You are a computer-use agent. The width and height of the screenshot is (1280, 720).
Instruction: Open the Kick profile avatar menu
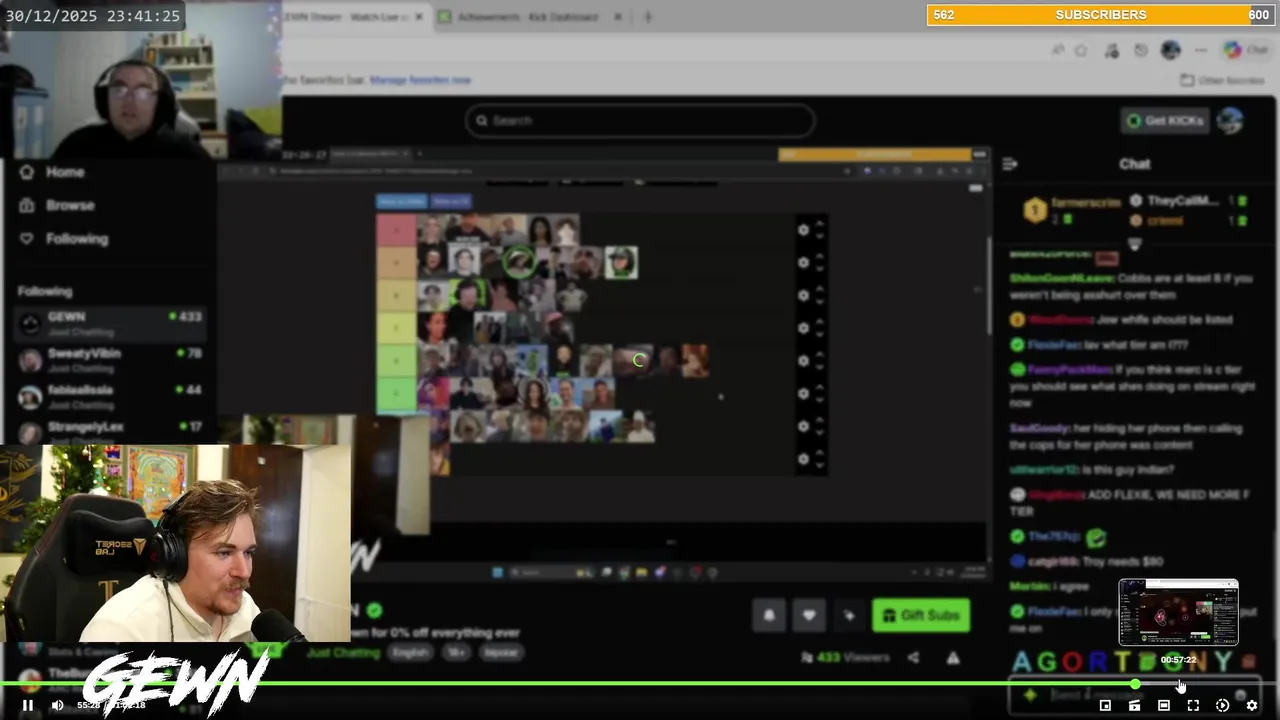[1230, 120]
